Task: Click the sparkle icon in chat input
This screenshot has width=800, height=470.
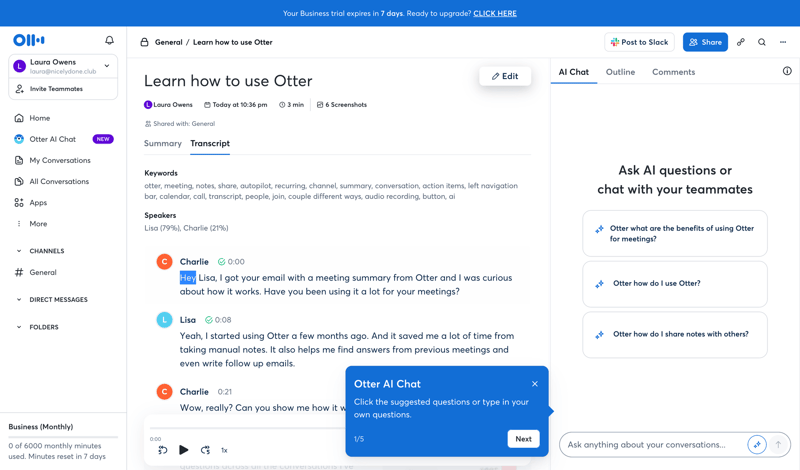Action: click(757, 444)
